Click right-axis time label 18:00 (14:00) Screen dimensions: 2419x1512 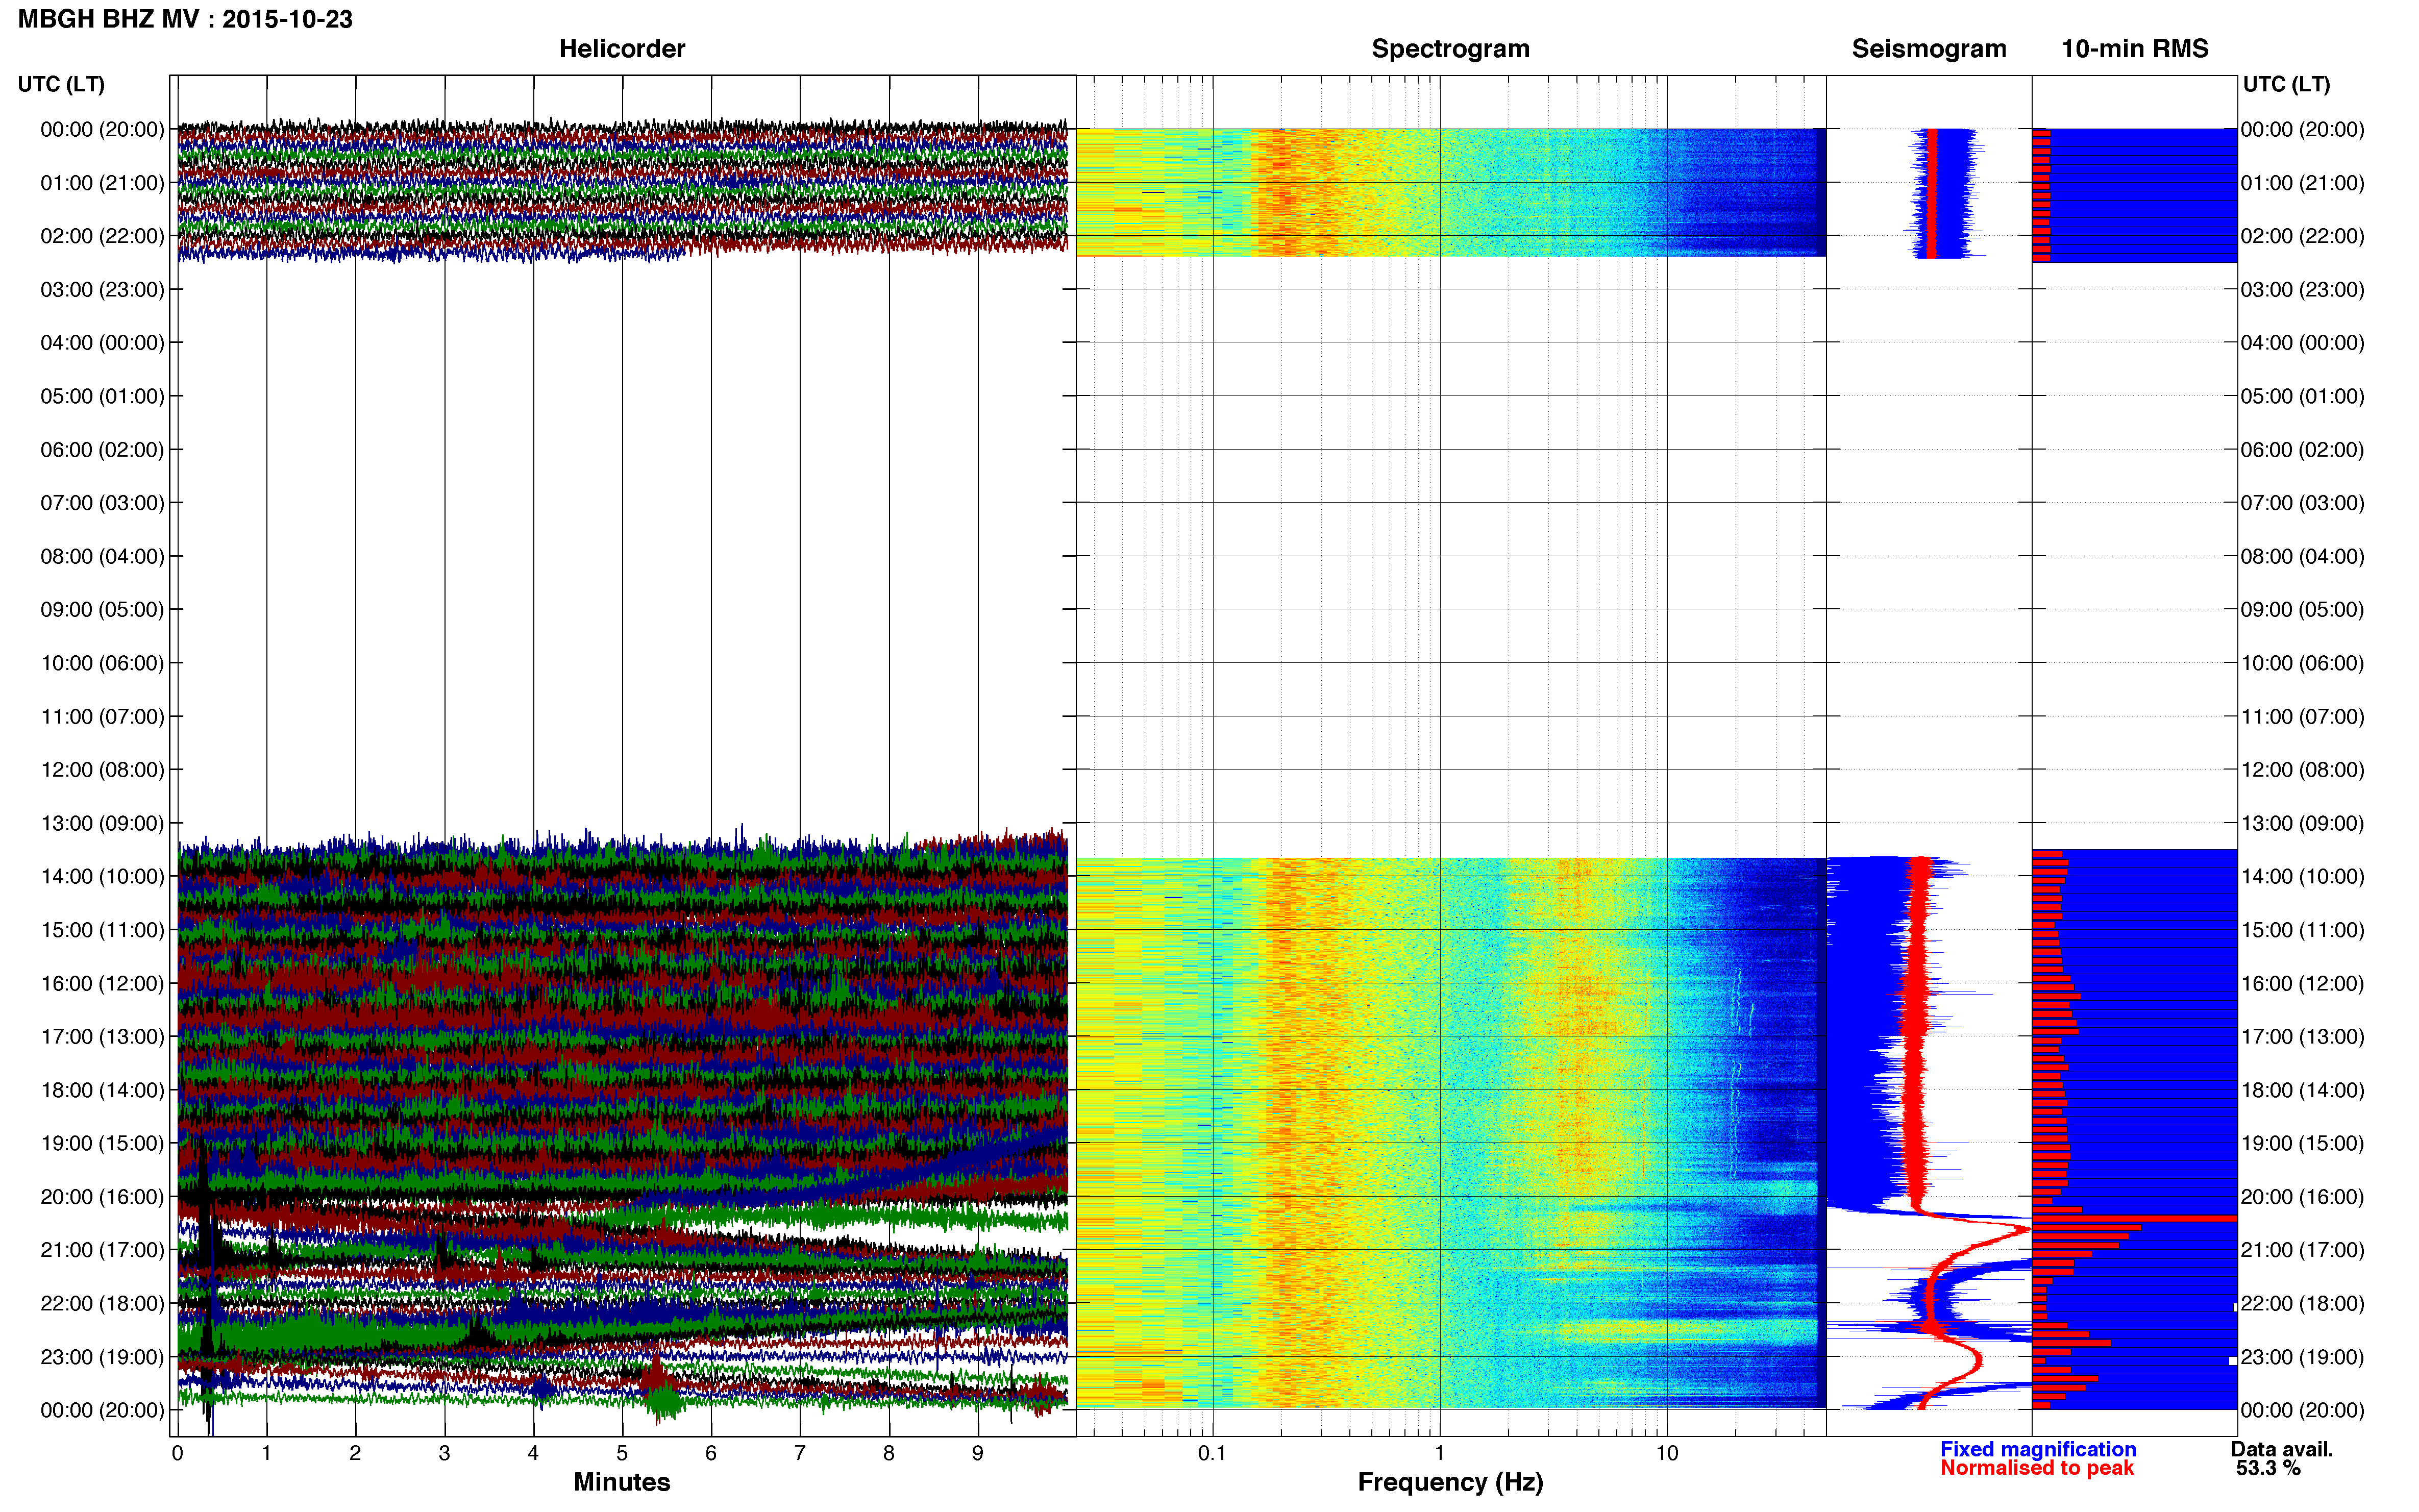coord(2302,1090)
